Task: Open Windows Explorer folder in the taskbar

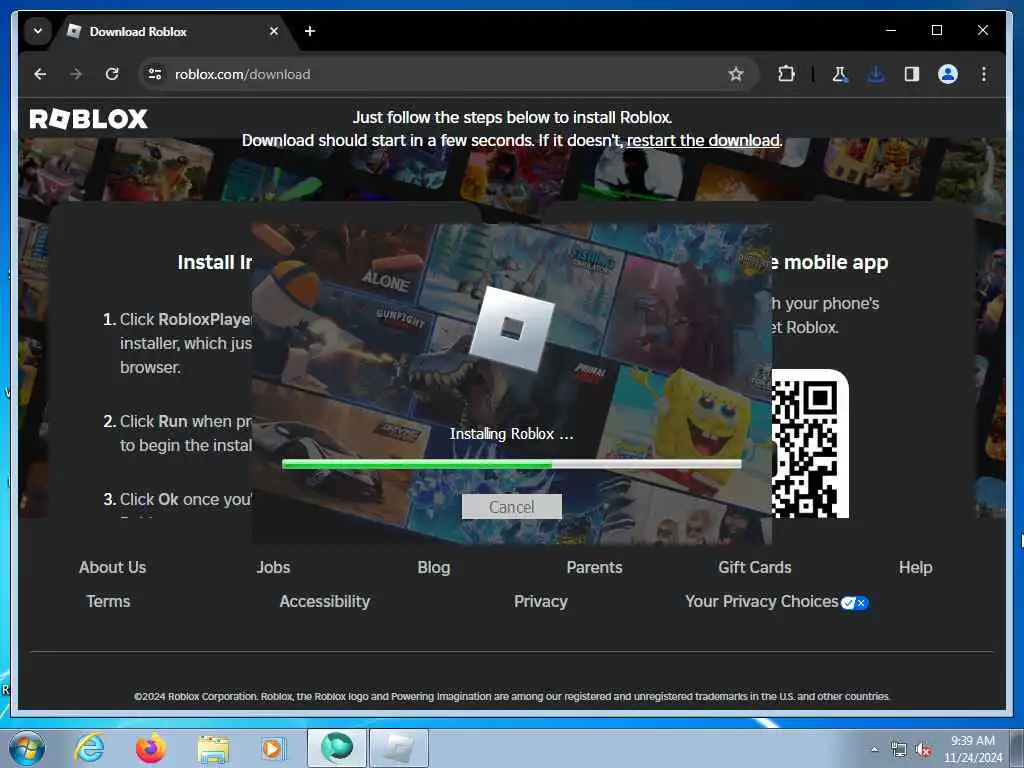Action: (213, 749)
